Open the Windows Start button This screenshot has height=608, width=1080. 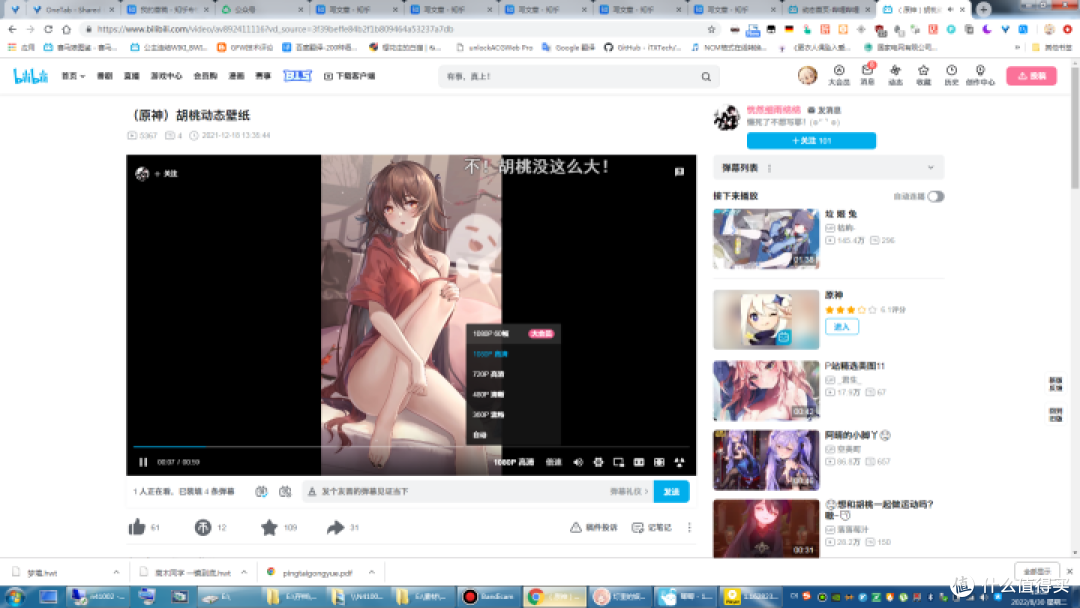[14, 596]
